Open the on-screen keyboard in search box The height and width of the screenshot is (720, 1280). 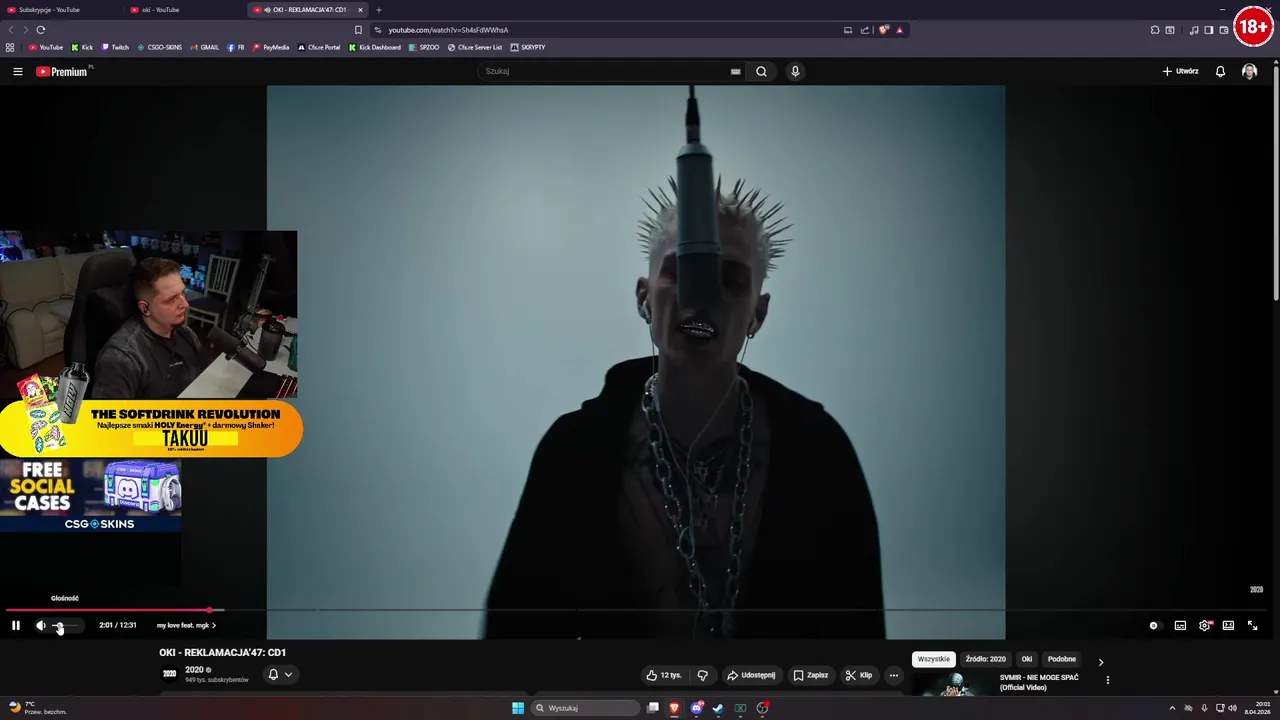coord(735,71)
